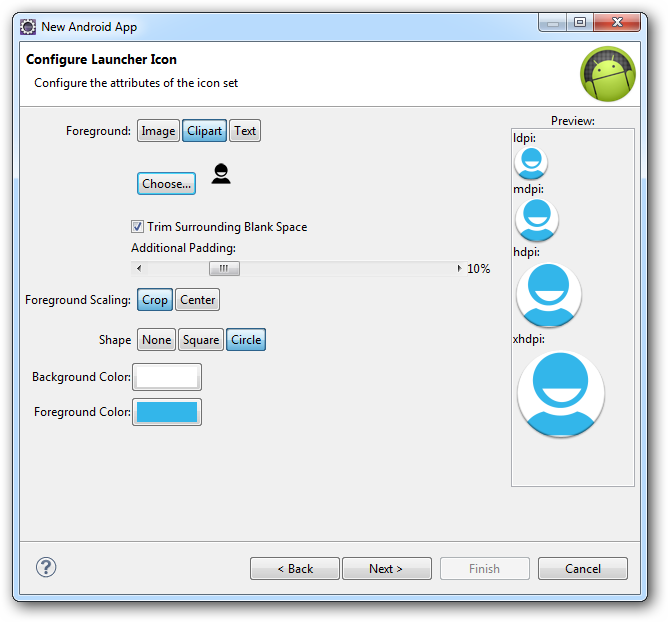This screenshot has height=622, width=668.
Task: Click the help question mark icon
Action: click(46, 567)
